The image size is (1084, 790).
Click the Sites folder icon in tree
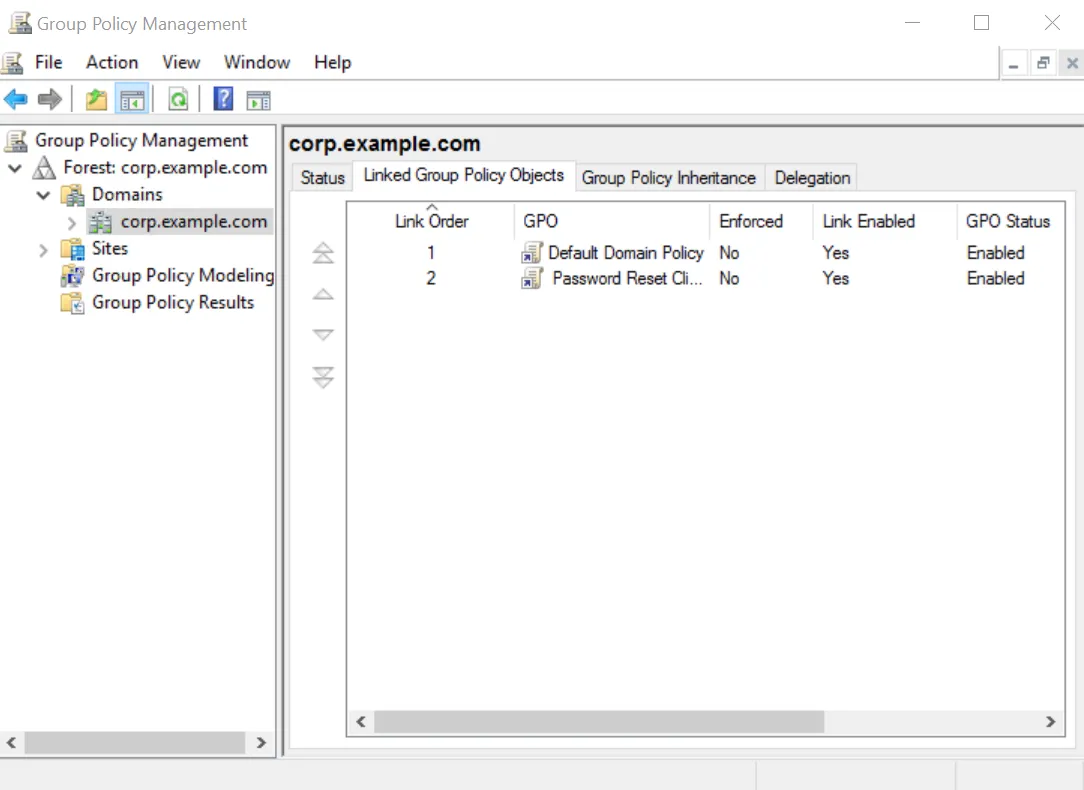73,249
